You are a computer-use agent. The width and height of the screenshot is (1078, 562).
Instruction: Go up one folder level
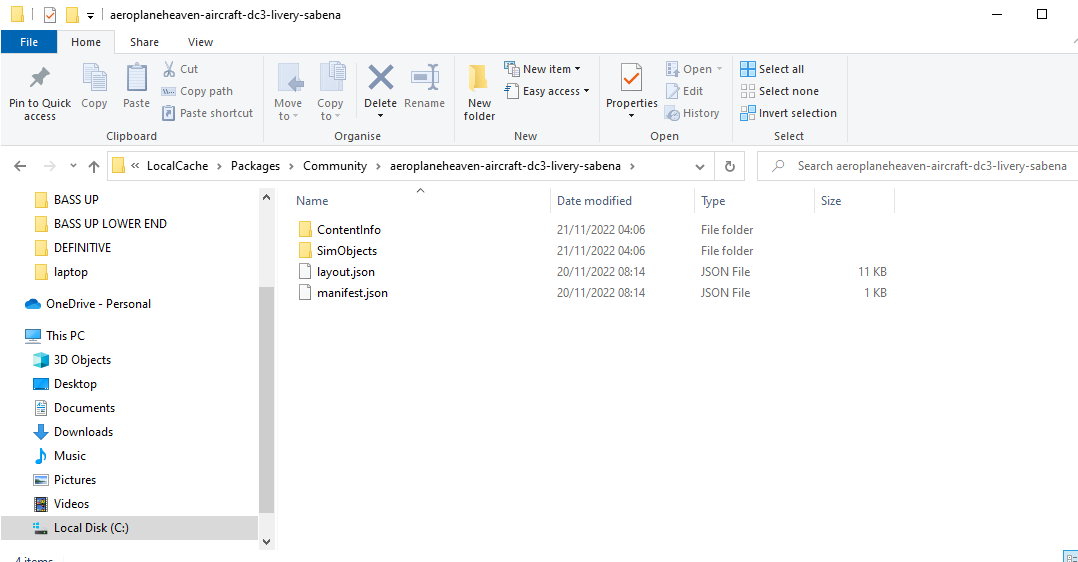point(94,166)
